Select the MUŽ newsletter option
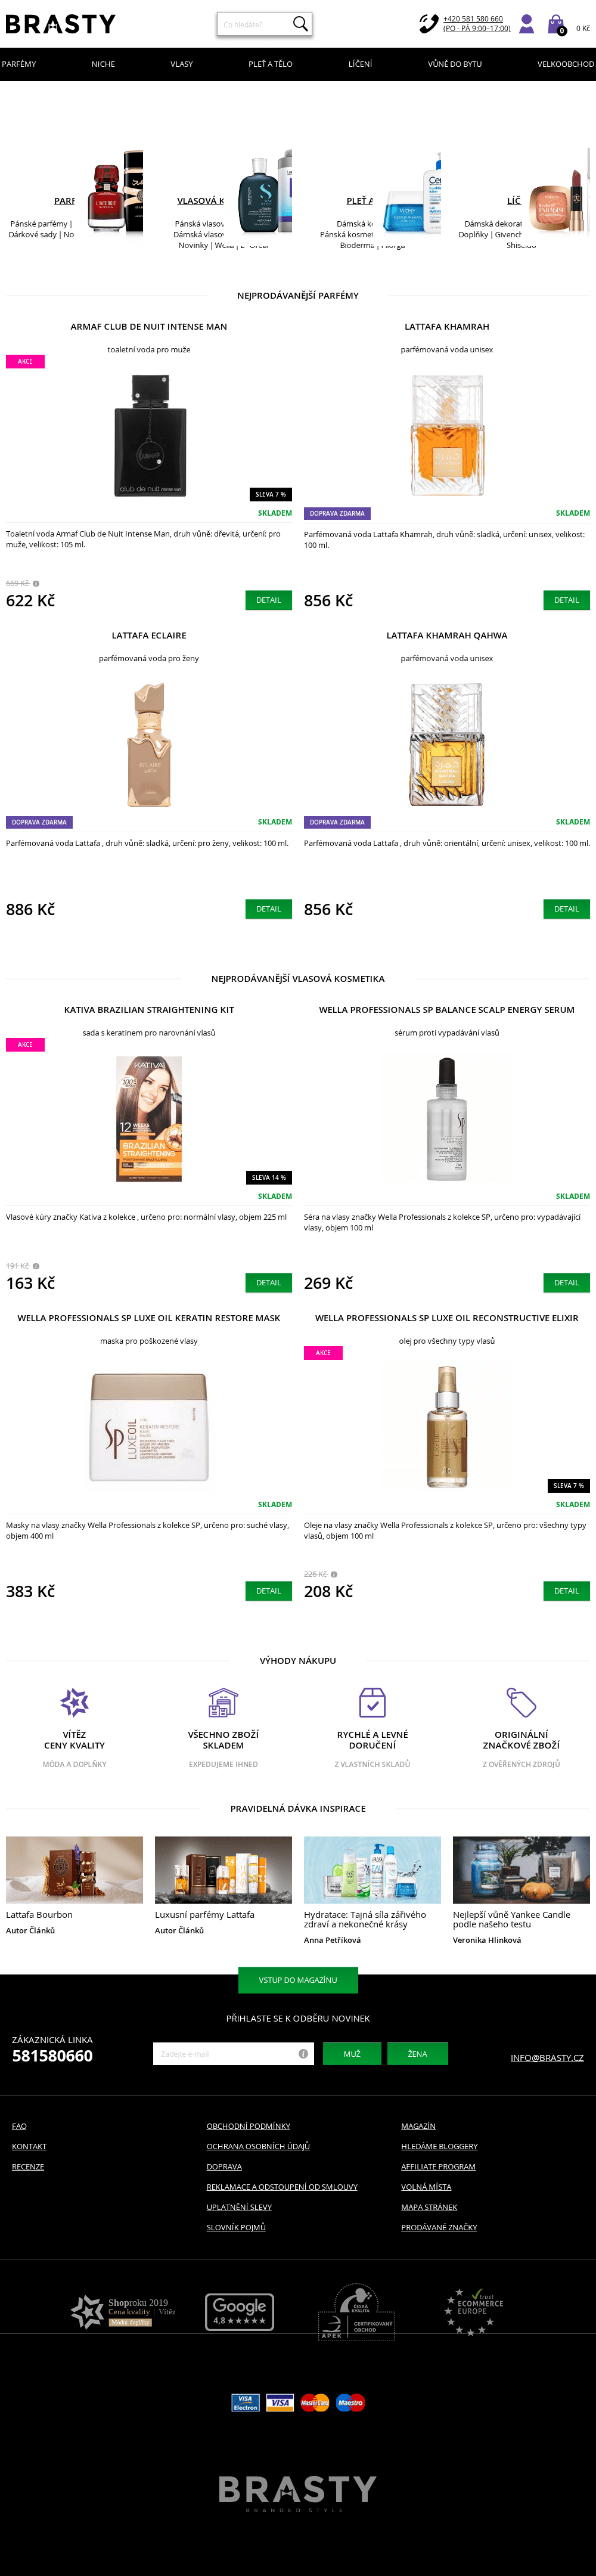This screenshot has width=596, height=2576. tap(352, 2053)
